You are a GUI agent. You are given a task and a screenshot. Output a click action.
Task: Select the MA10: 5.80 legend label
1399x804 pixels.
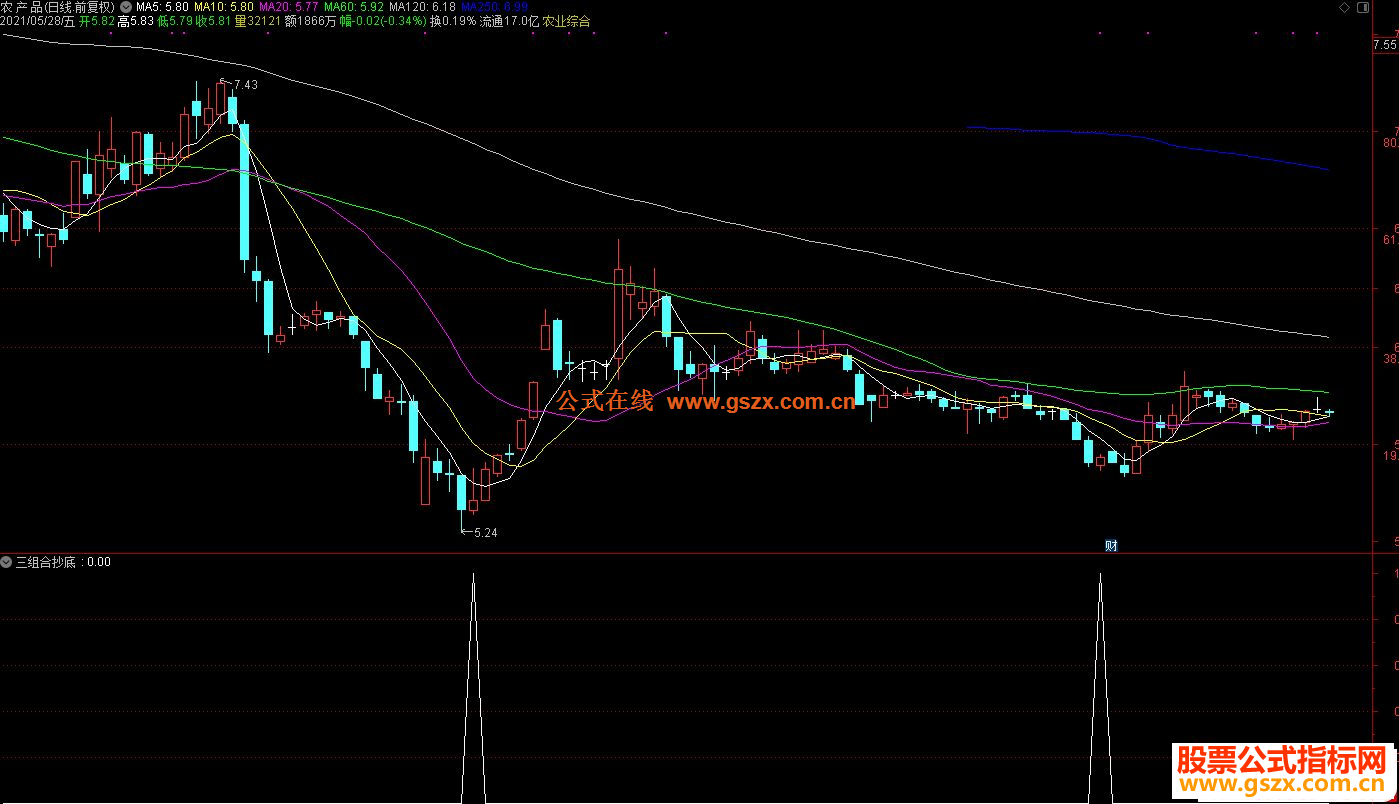[x=223, y=6]
